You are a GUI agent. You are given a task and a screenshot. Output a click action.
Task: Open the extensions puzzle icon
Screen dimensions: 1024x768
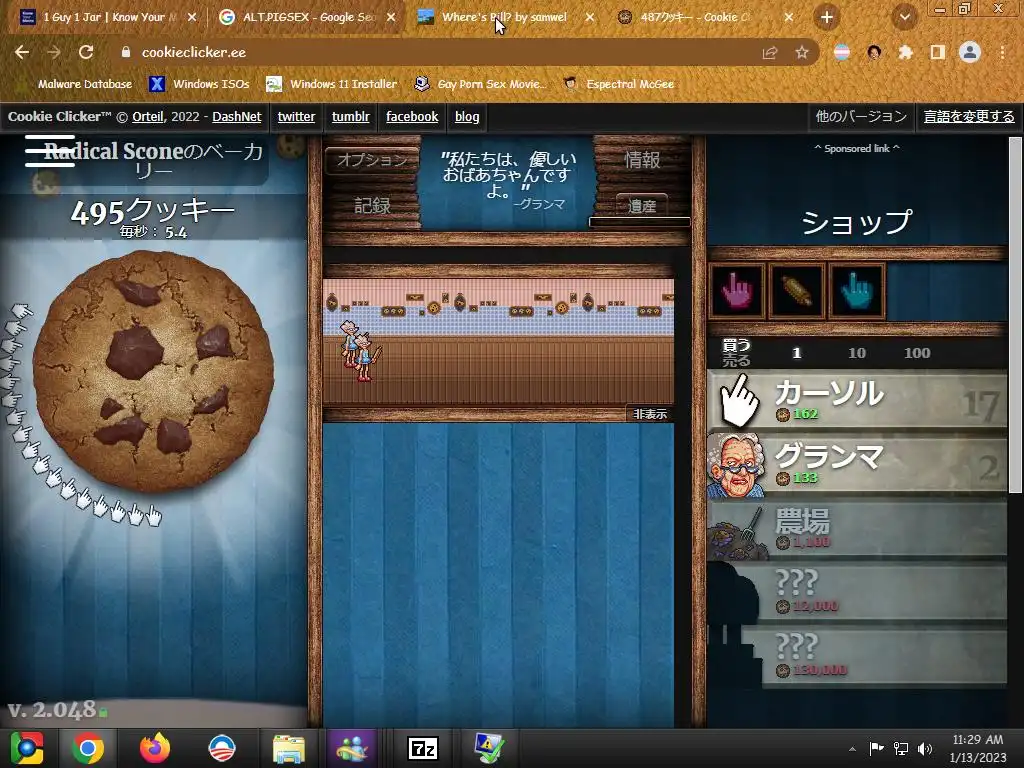pos(905,52)
